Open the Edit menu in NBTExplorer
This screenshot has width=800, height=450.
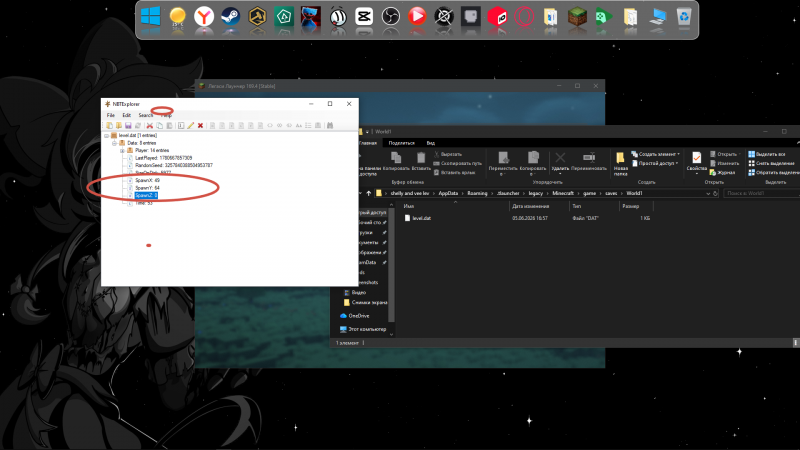click(127, 115)
